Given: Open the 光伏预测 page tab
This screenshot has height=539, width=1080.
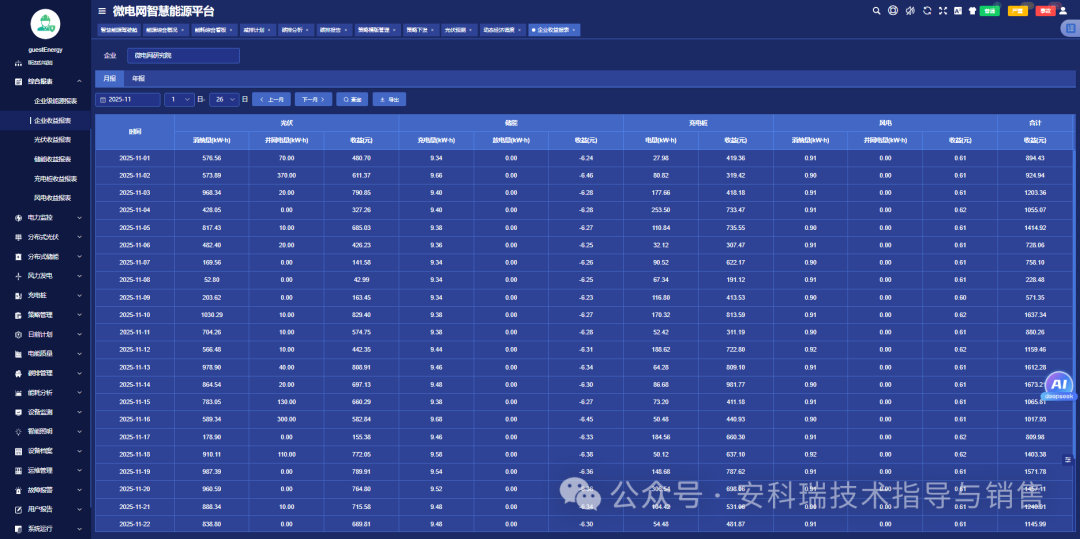Looking at the screenshot, I should [457, 30].
